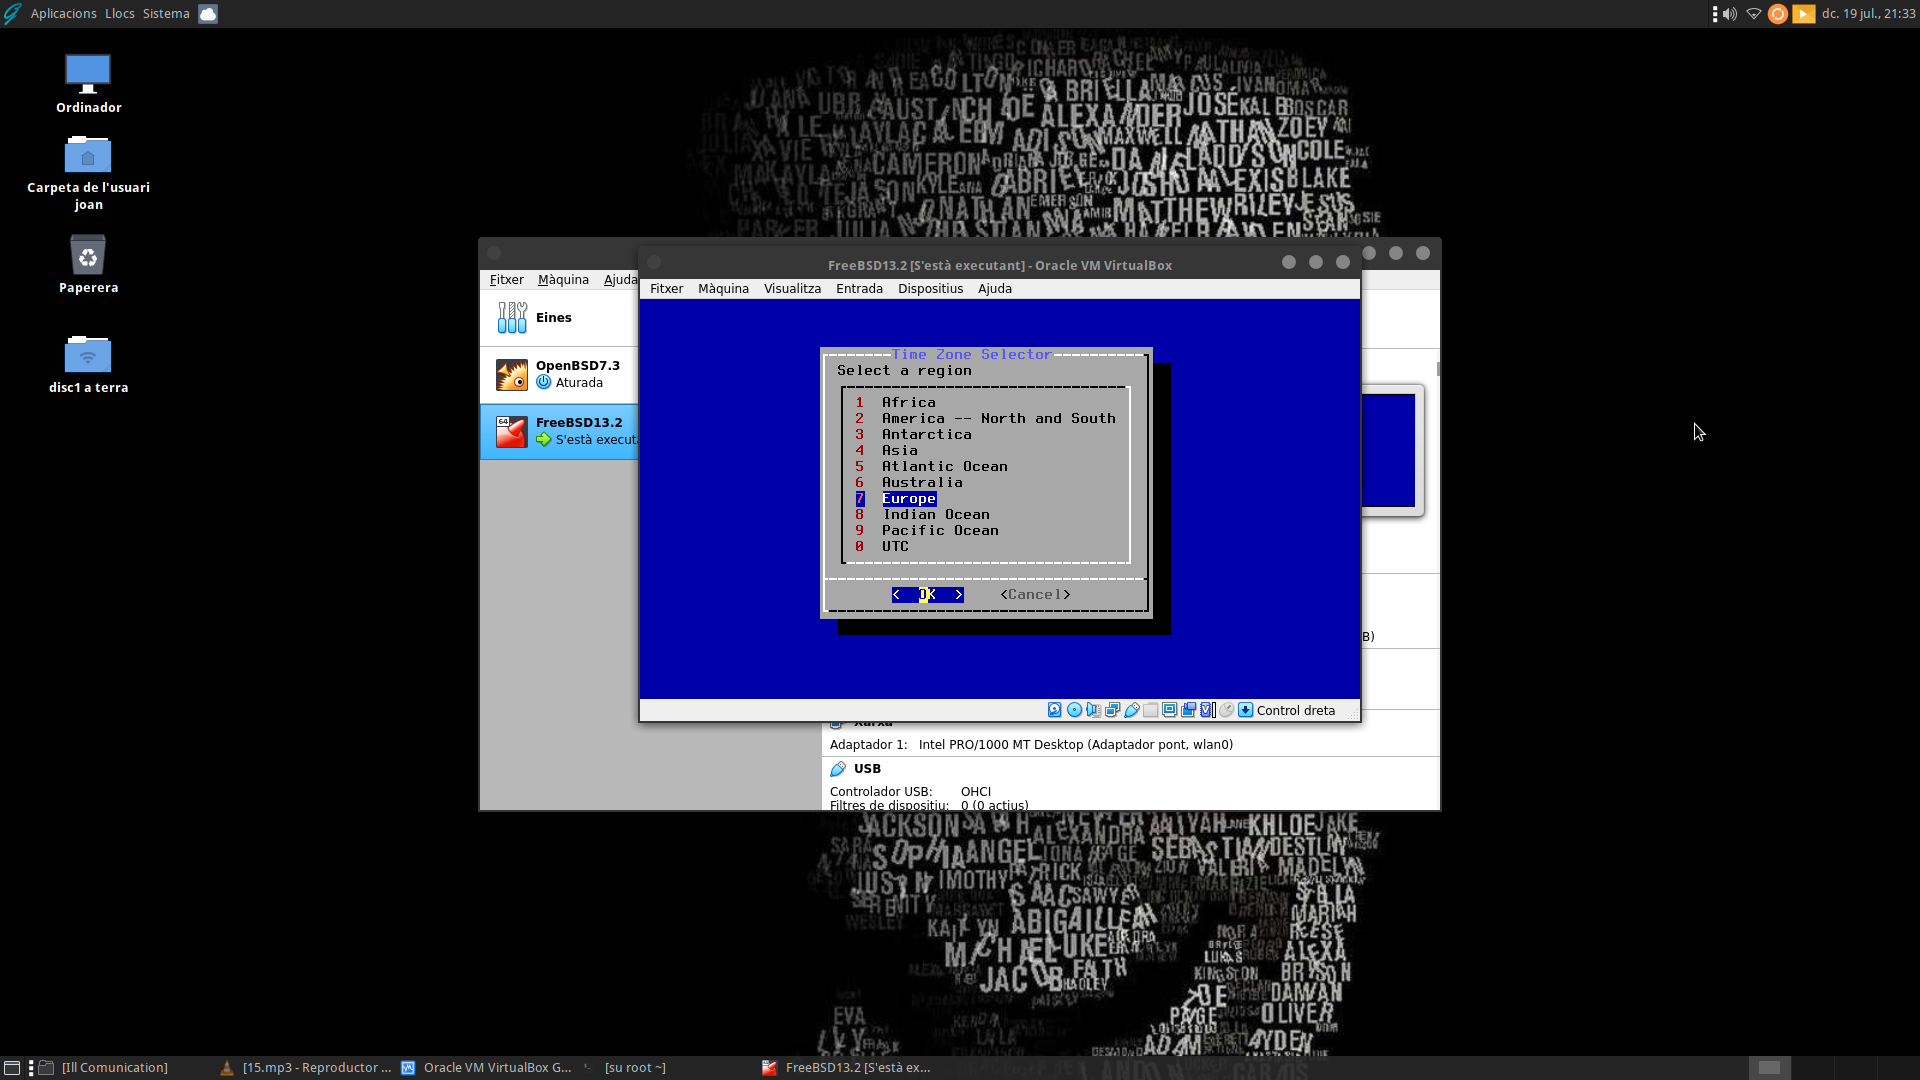Click the keyboard capture arrow icon
The image size is (1920, 1080).
(x=1245, y=710)
